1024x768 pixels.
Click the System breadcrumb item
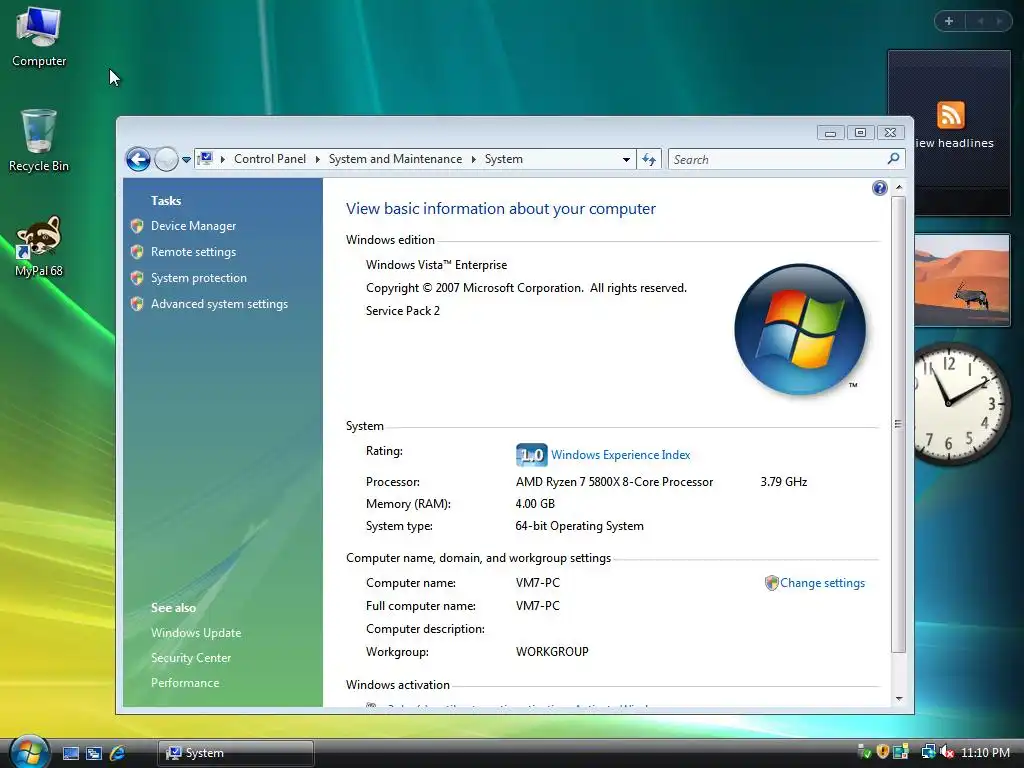504,159
